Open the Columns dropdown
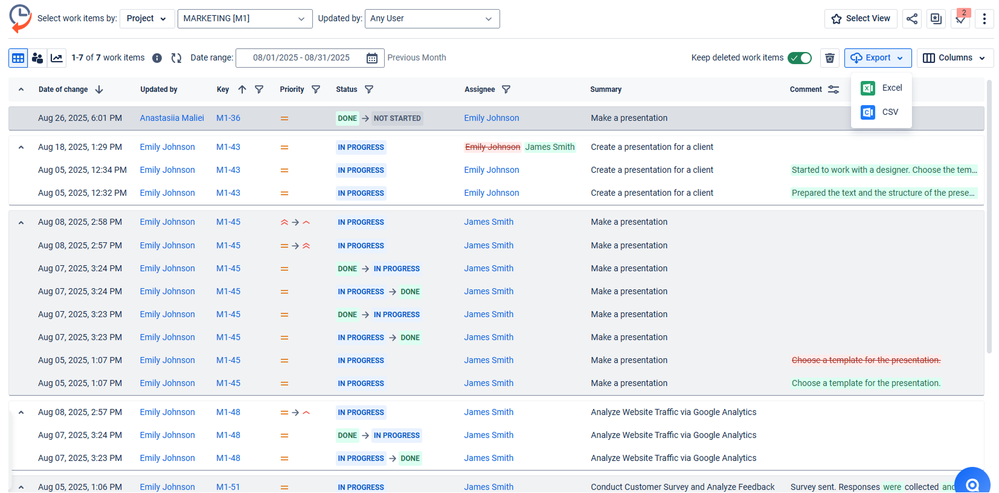999x493 pixels. 955,58
